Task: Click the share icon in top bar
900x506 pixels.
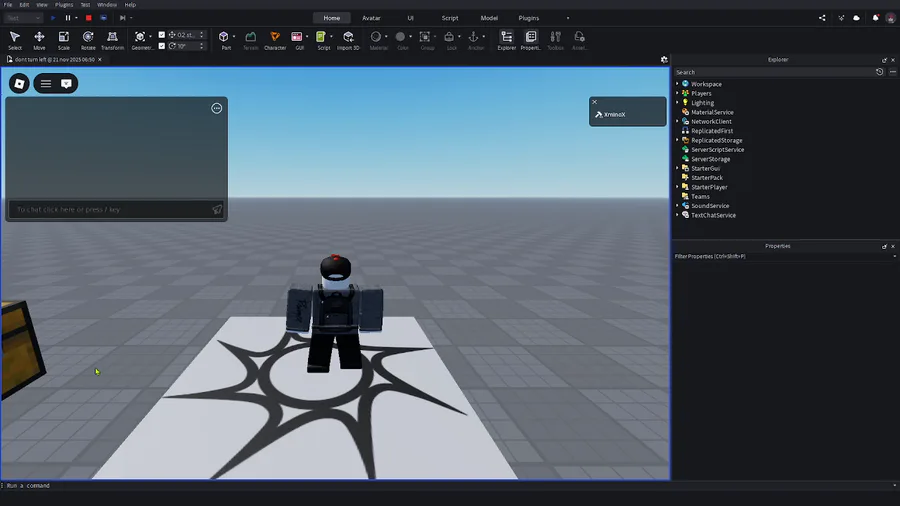Action: [822, 18]
